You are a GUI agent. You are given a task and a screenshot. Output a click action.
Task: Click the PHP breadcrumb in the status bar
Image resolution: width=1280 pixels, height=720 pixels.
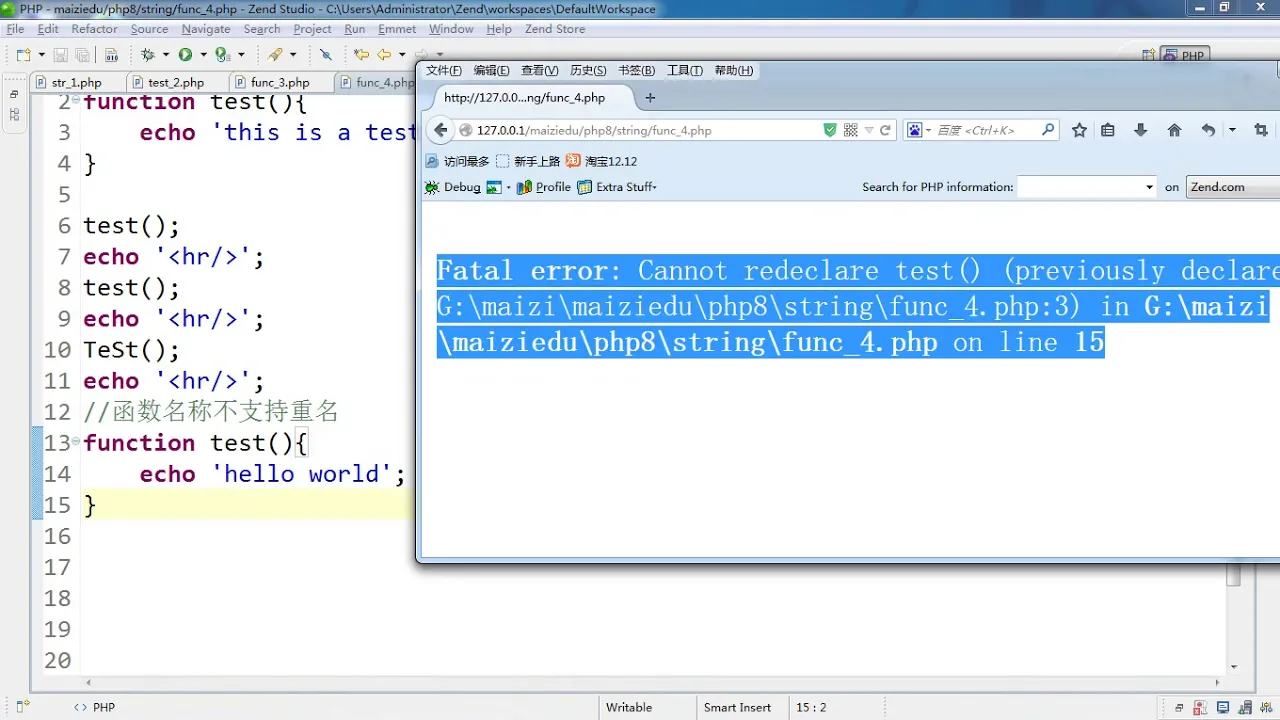95,707
